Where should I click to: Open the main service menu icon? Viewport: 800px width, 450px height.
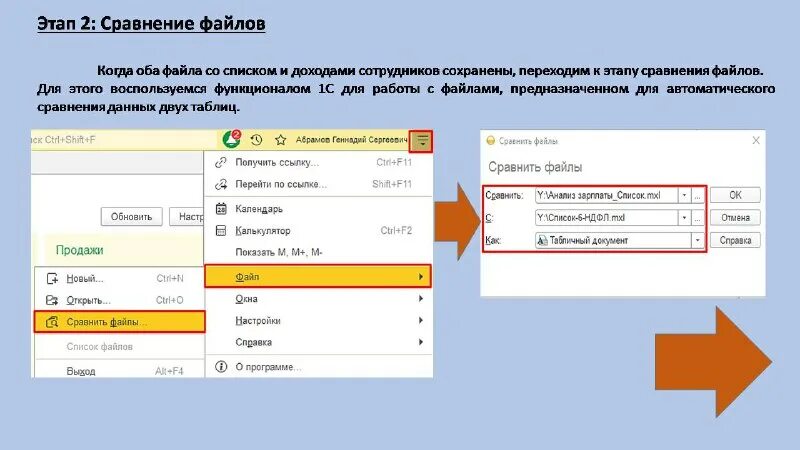(x=422, y=141)
